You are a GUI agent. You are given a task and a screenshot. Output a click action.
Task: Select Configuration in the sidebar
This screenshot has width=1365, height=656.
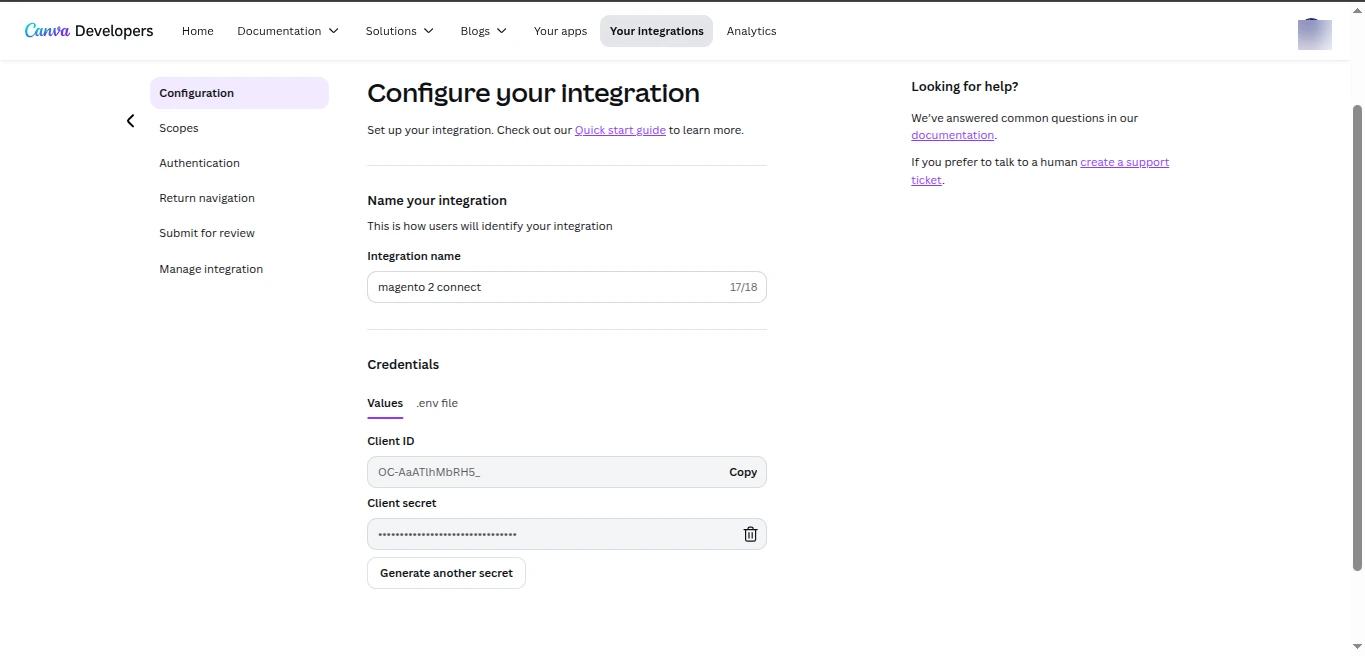[x=239, y=93]
